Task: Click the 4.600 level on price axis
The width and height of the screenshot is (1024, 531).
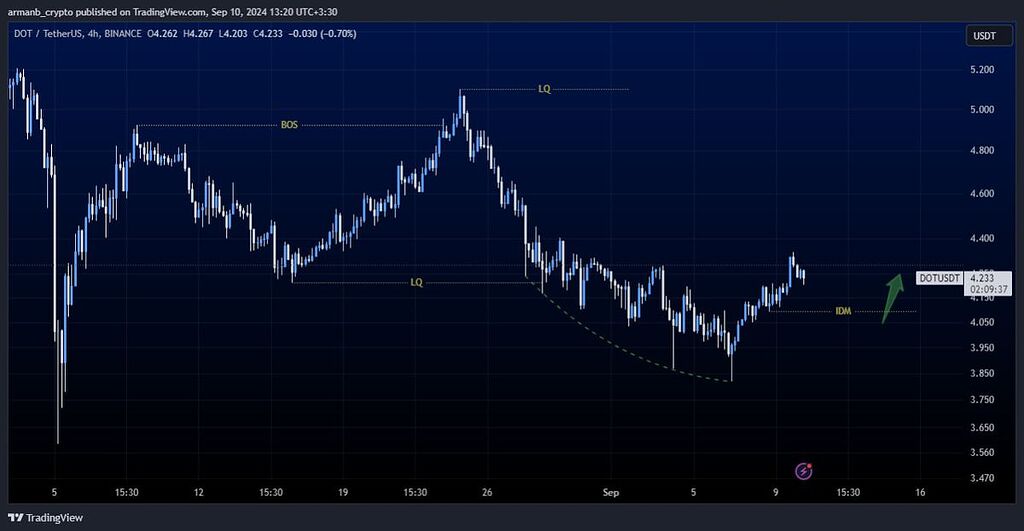Action: 981,193
